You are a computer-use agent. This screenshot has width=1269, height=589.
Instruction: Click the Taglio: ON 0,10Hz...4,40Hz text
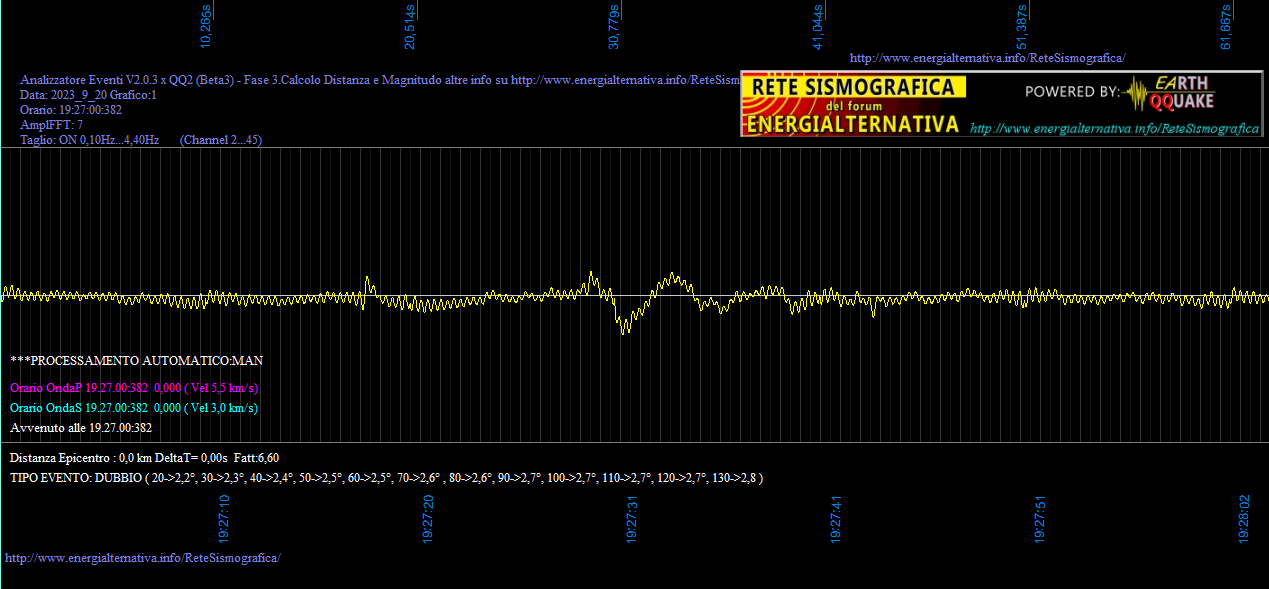[x=90, y=140]
